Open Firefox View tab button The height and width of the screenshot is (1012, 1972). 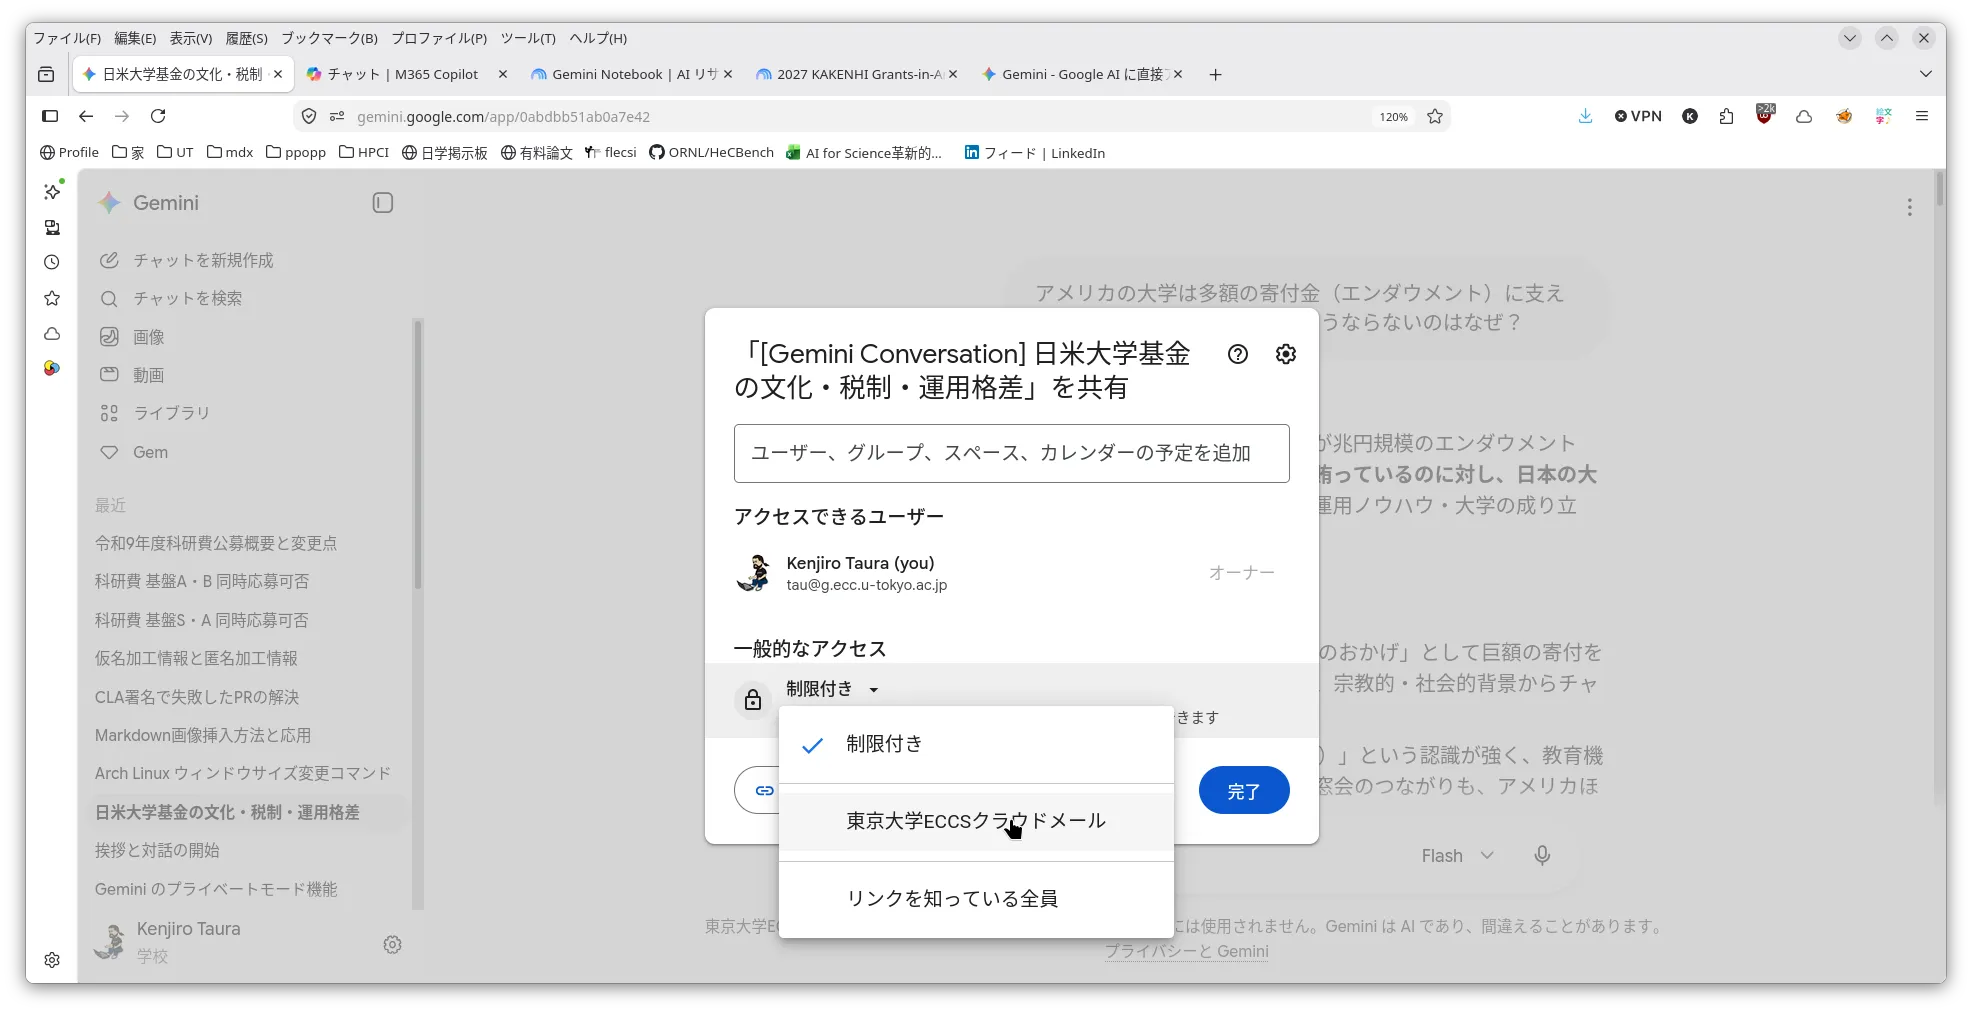(46, 74)
